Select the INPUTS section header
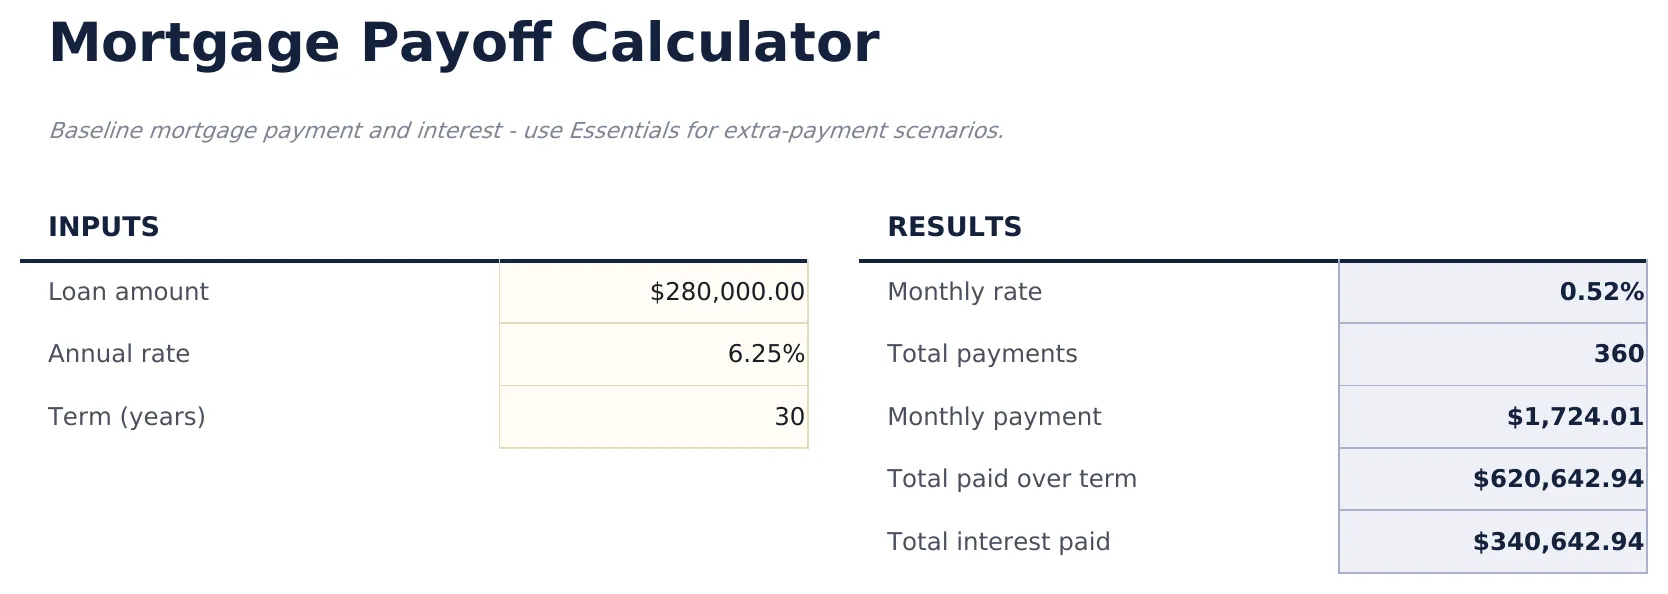The image size is (1668, 594). tap(104, 227)
